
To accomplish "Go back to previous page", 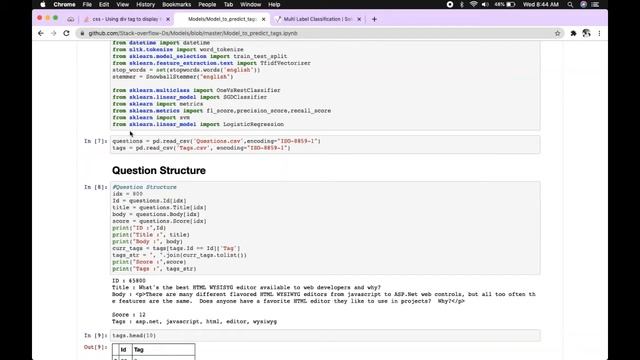I will pos(41,33).
